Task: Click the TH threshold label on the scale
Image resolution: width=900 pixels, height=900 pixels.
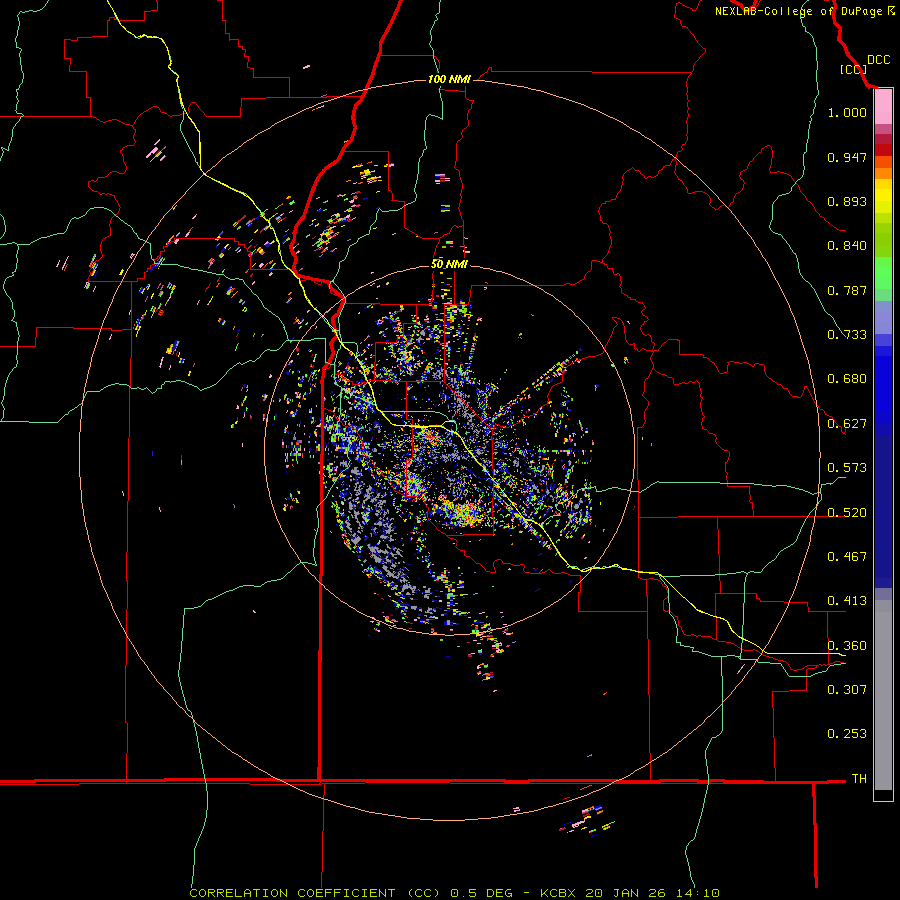Action: tap(859, 779)
